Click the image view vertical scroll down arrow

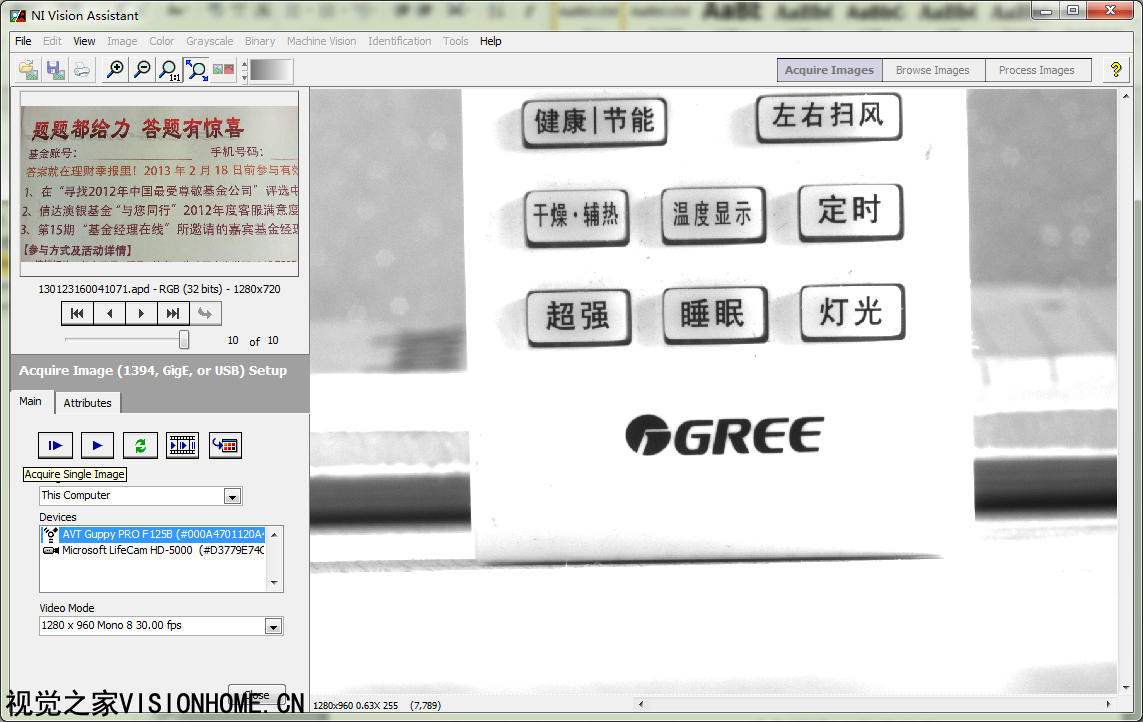coord(1126,688)
